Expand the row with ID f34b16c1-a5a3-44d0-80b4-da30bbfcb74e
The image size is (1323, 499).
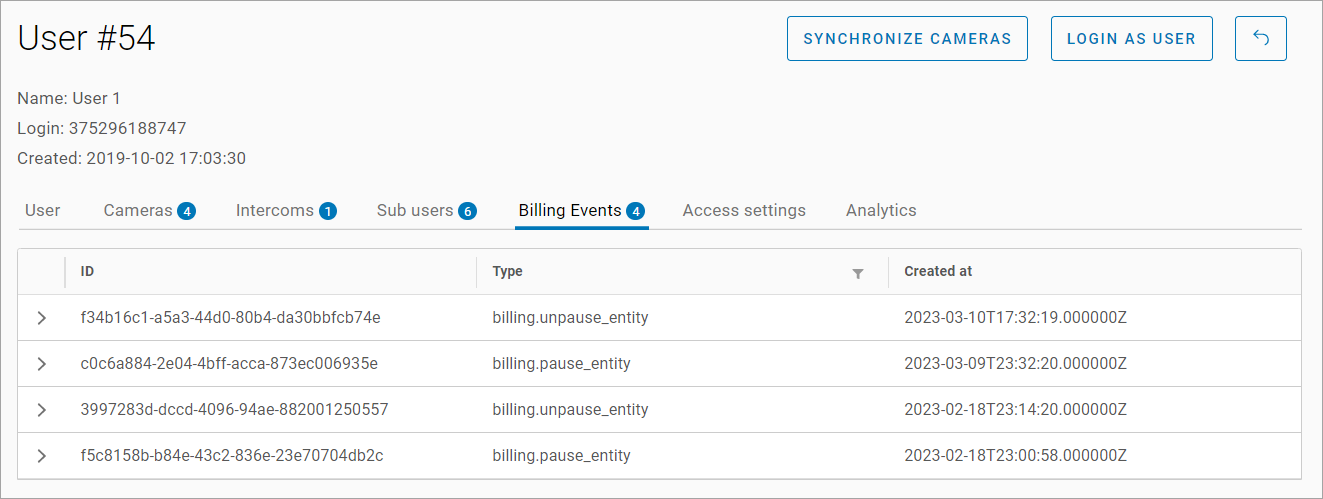[41, 318]
